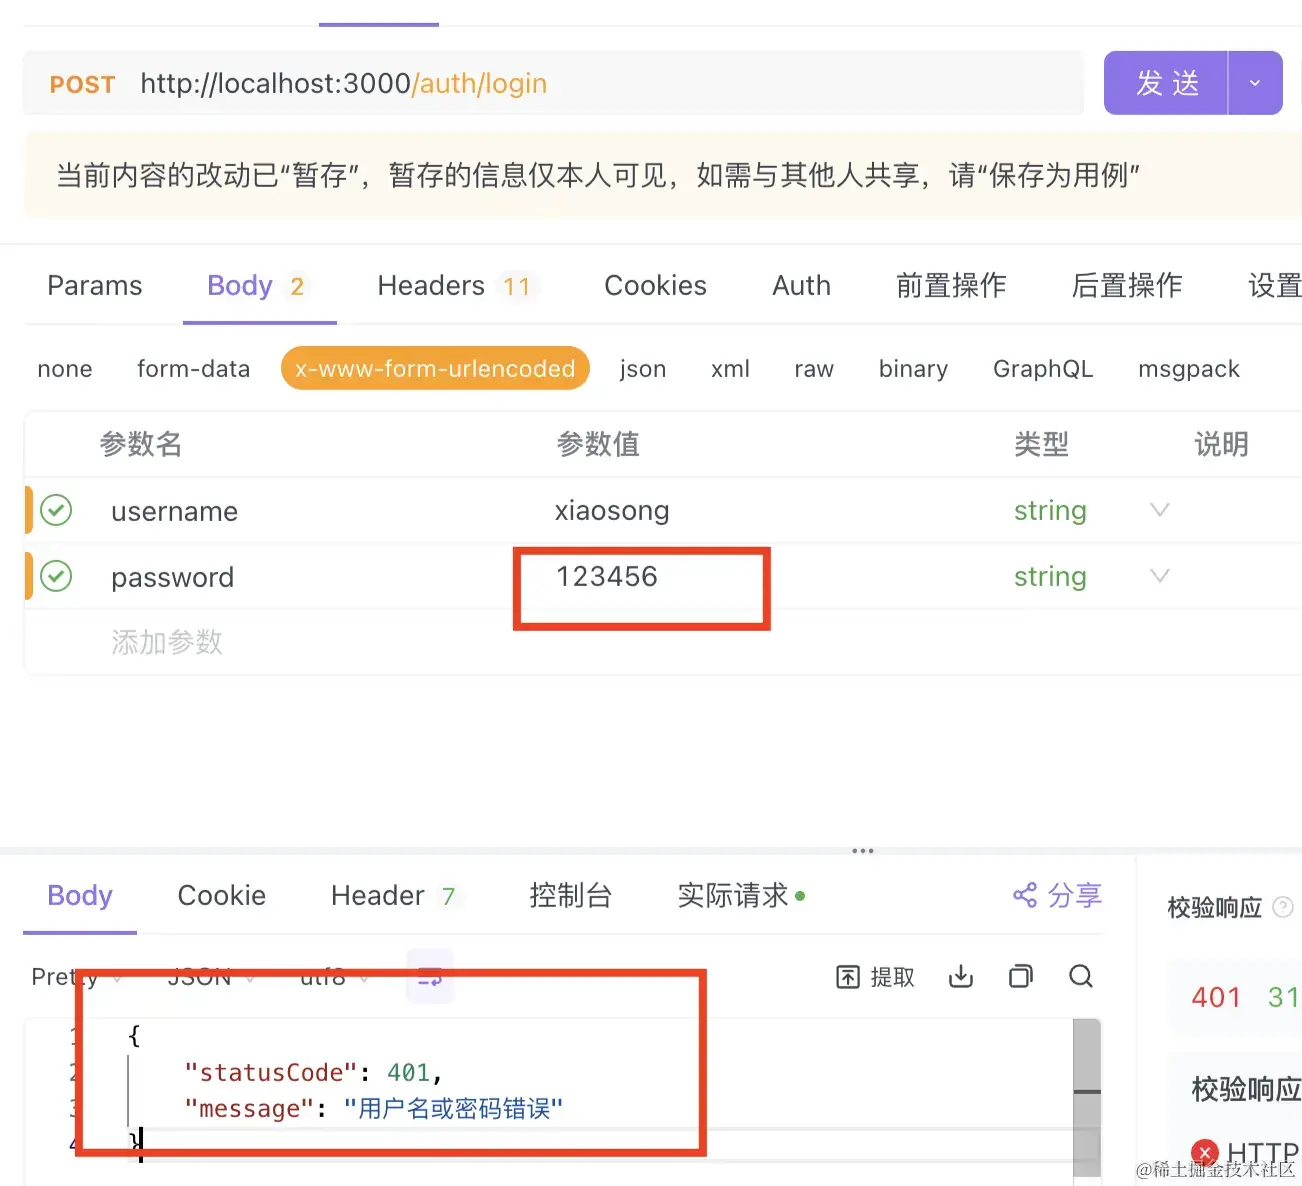Open the utf8 encoding dropdown

(334, 977)
